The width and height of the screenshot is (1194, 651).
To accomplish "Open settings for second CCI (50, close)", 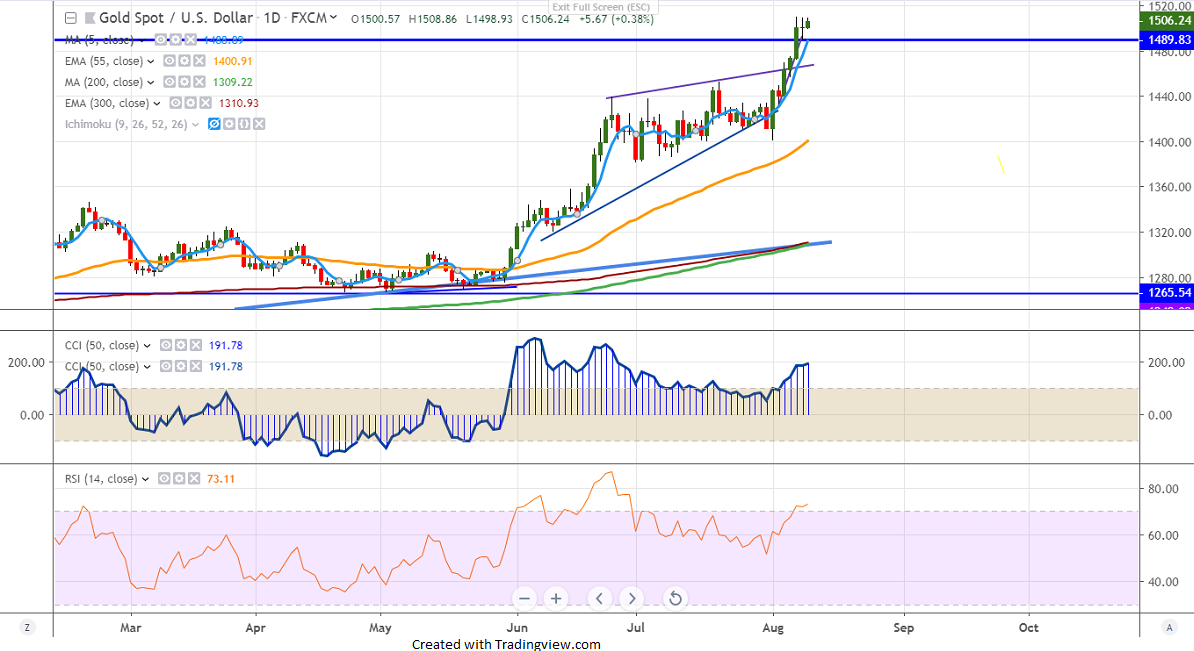I will 180,366.
